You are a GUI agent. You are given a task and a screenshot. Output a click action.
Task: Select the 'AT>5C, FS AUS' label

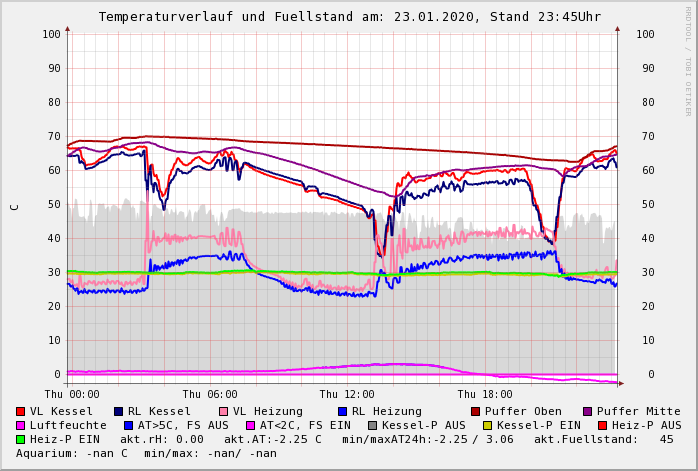183,426
